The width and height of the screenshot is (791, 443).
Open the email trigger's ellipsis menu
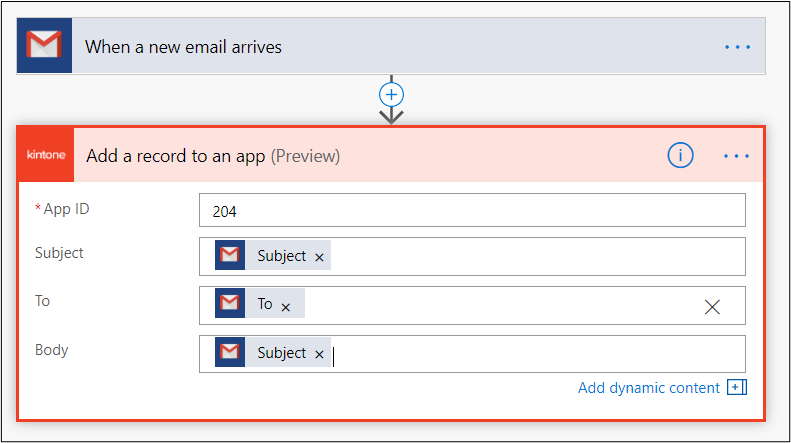point(737,47)
